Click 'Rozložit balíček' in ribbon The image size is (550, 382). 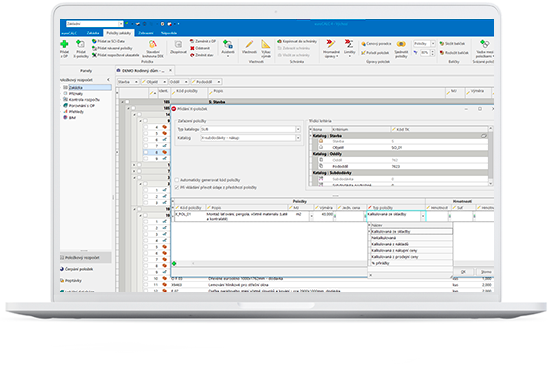pyautogui.click(x=454, y=53)
